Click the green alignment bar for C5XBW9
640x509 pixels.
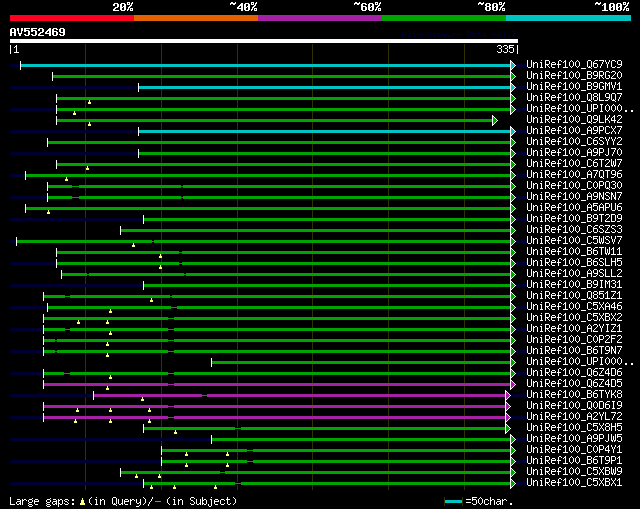pyautogui.click(x=316, y=473)
